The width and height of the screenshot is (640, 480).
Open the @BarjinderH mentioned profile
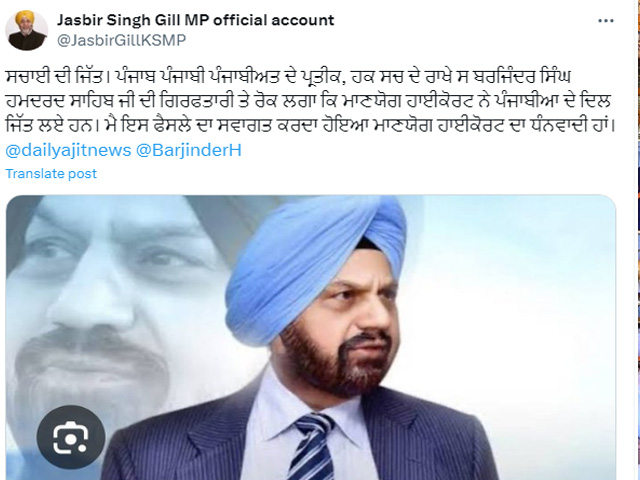click(189, 150)
